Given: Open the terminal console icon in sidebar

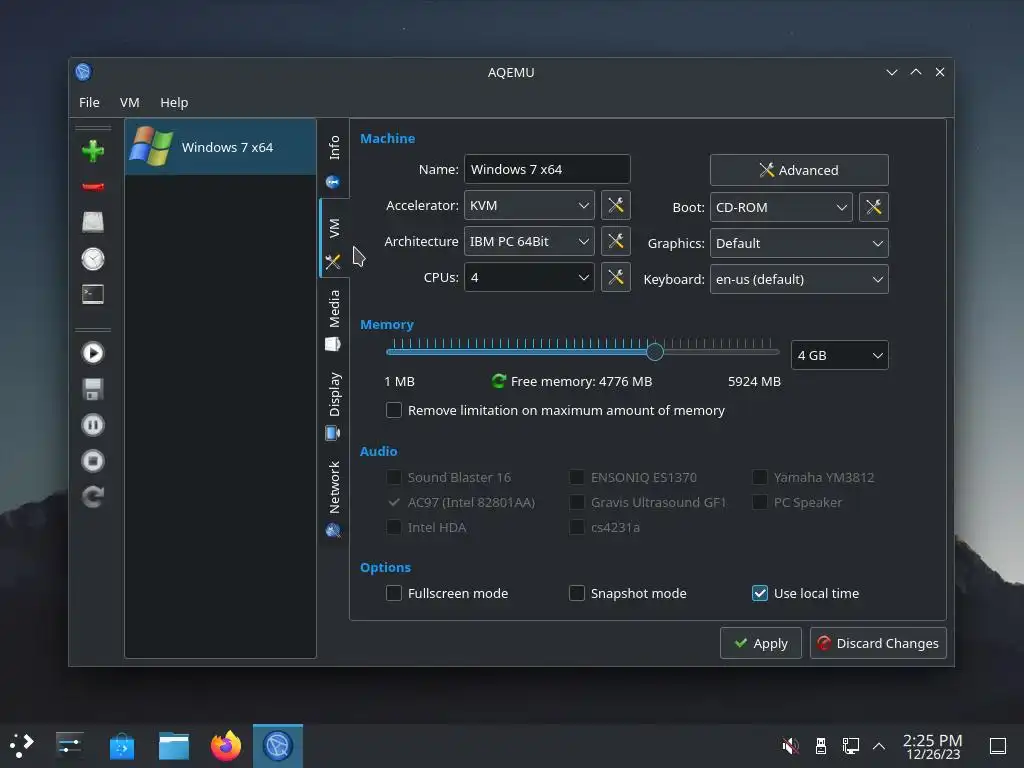Looking at the screenshot, I should click(93, 295).
